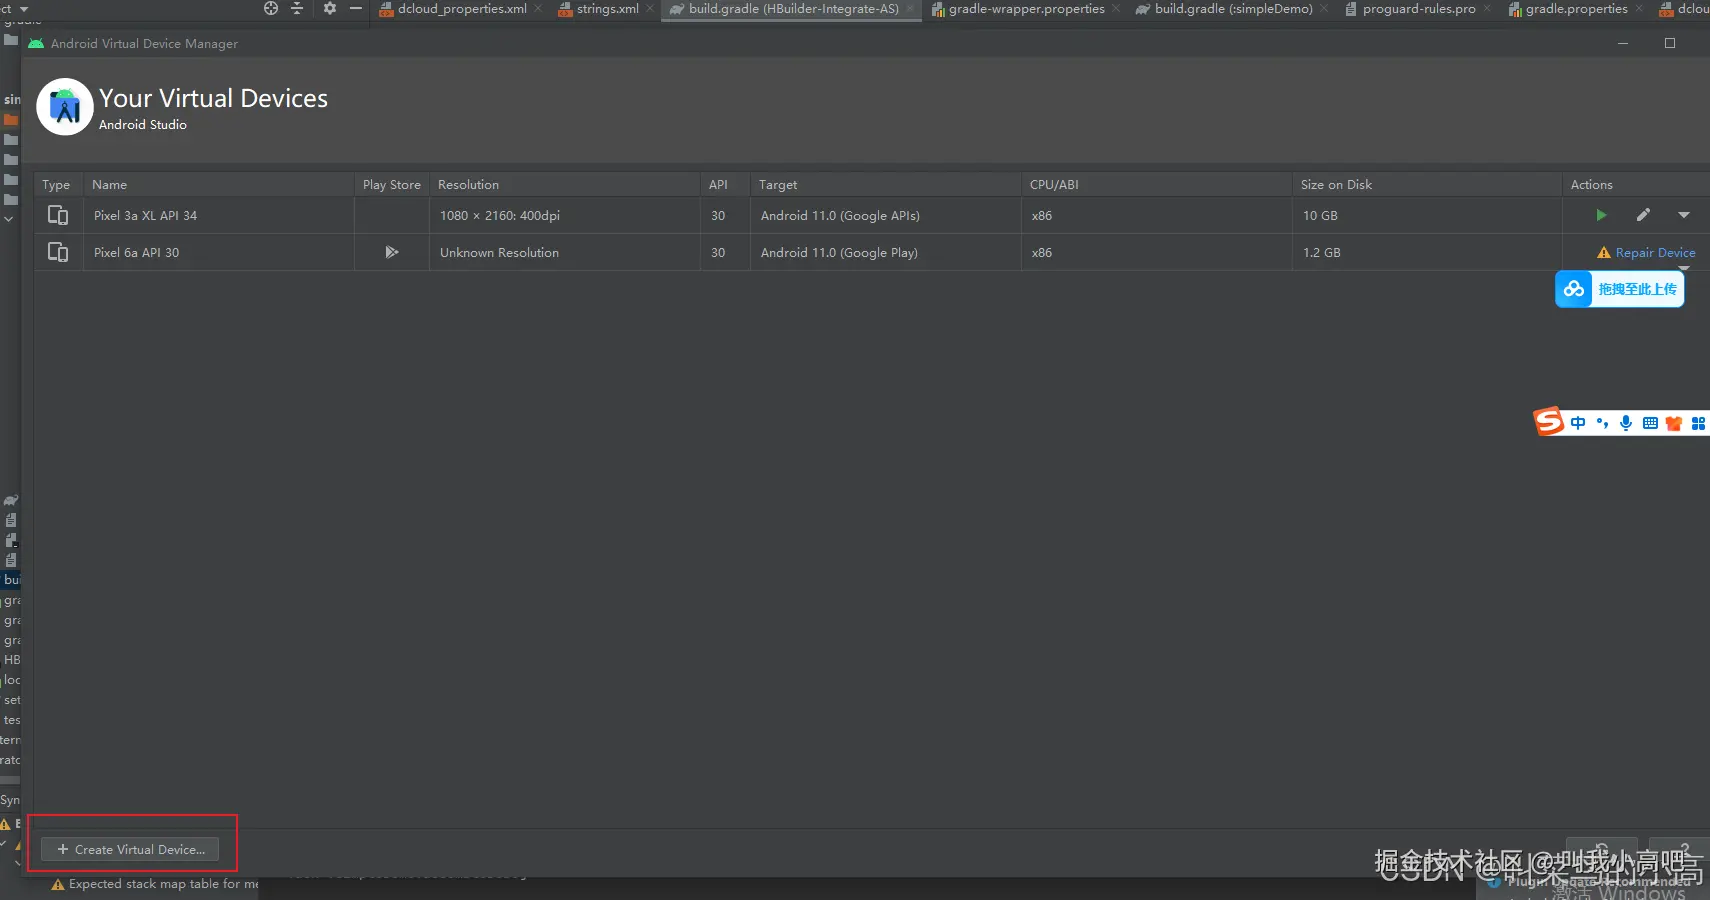Click the Baidu cloud upload floating button
The height and width of the screenshot is (900, 1710).
1620,289
